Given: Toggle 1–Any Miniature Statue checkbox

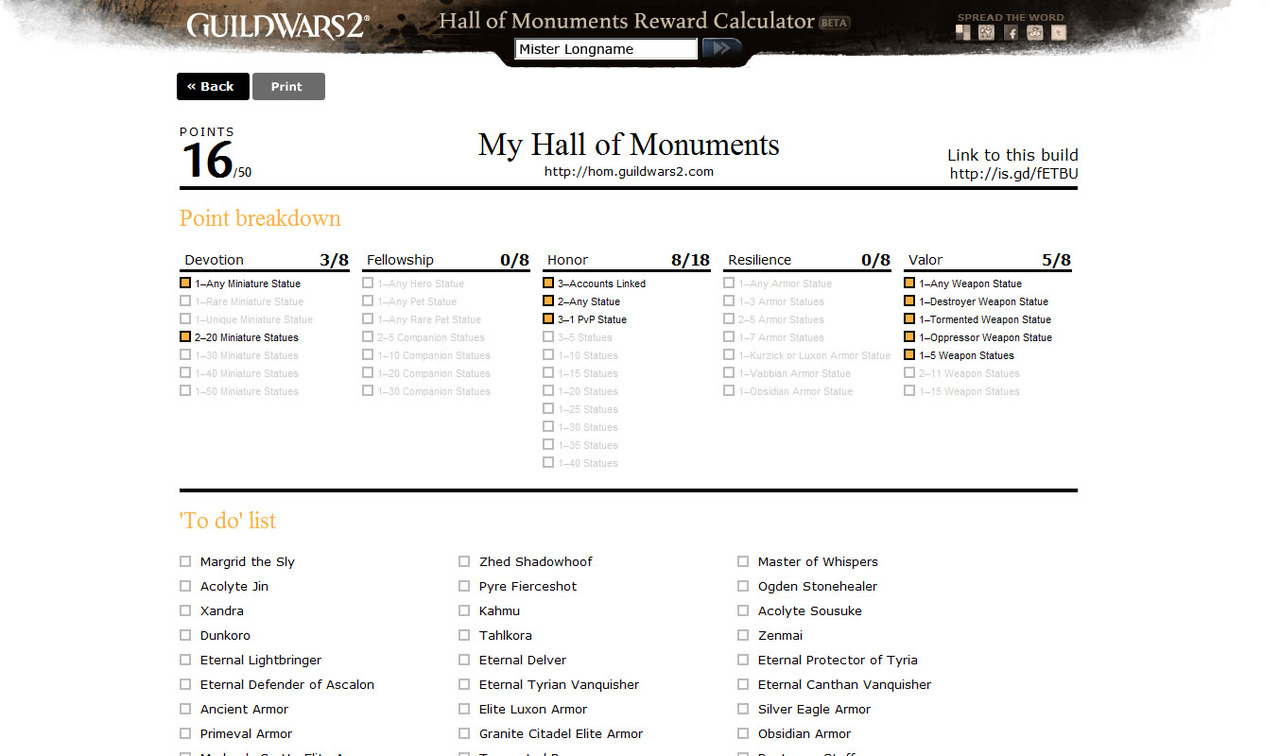Looking at the screenshot, I should coord(185,283).
